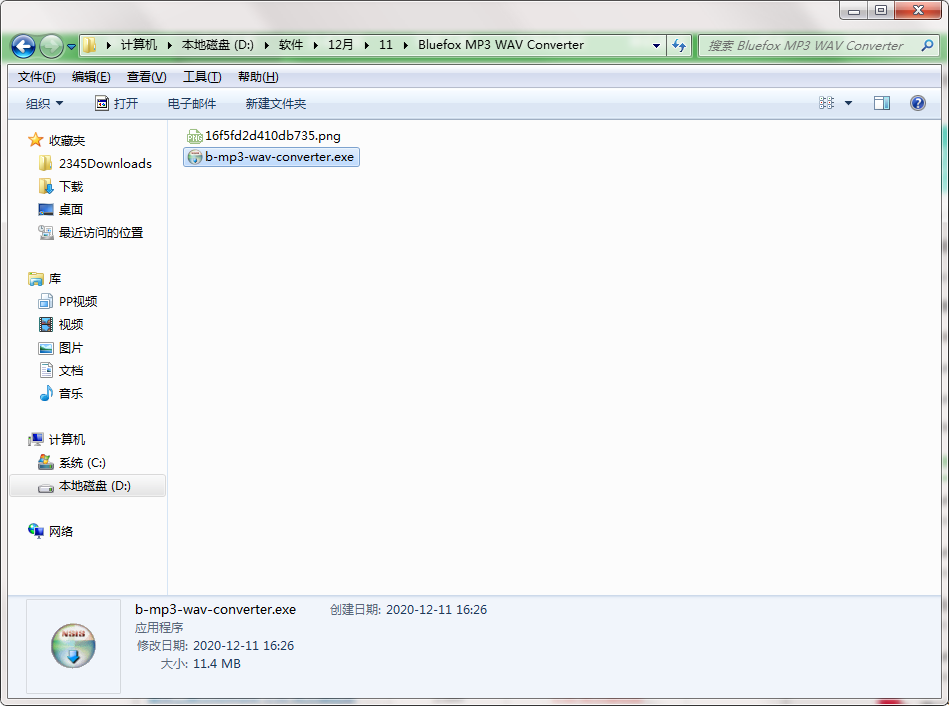The image size is (949, 706).
Task: Toggle the preview pane
Action: point(882,104)
